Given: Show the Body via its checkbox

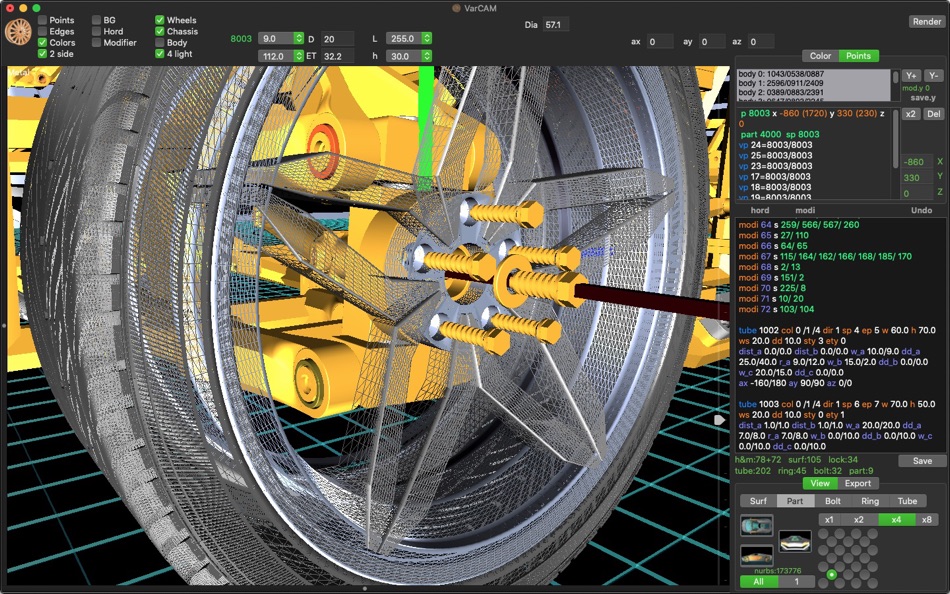Looking at the screenshot, I should point(160,42).
